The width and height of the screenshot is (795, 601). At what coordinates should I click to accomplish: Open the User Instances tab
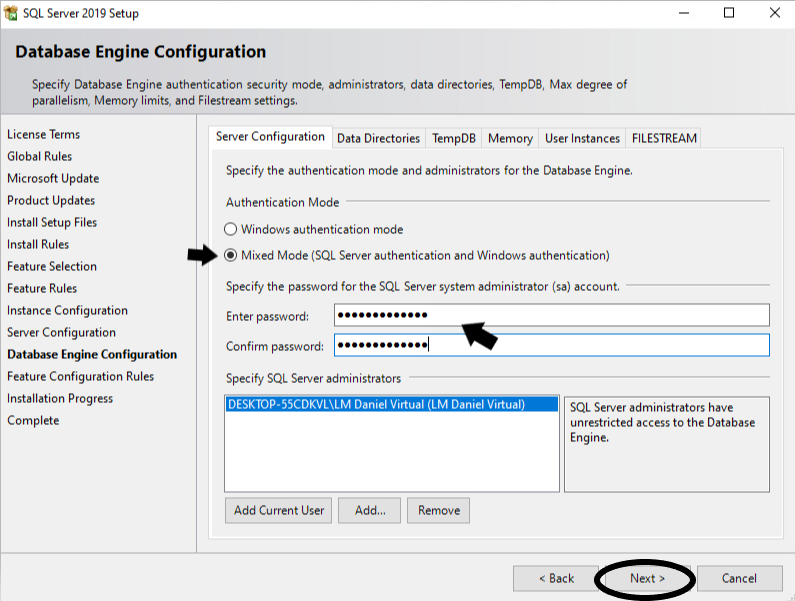pos(582,138)
